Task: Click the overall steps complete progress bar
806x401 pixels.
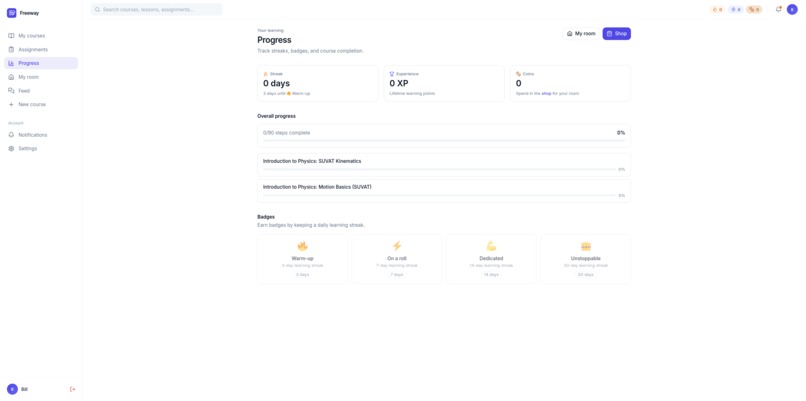Action: click(444, 140)
